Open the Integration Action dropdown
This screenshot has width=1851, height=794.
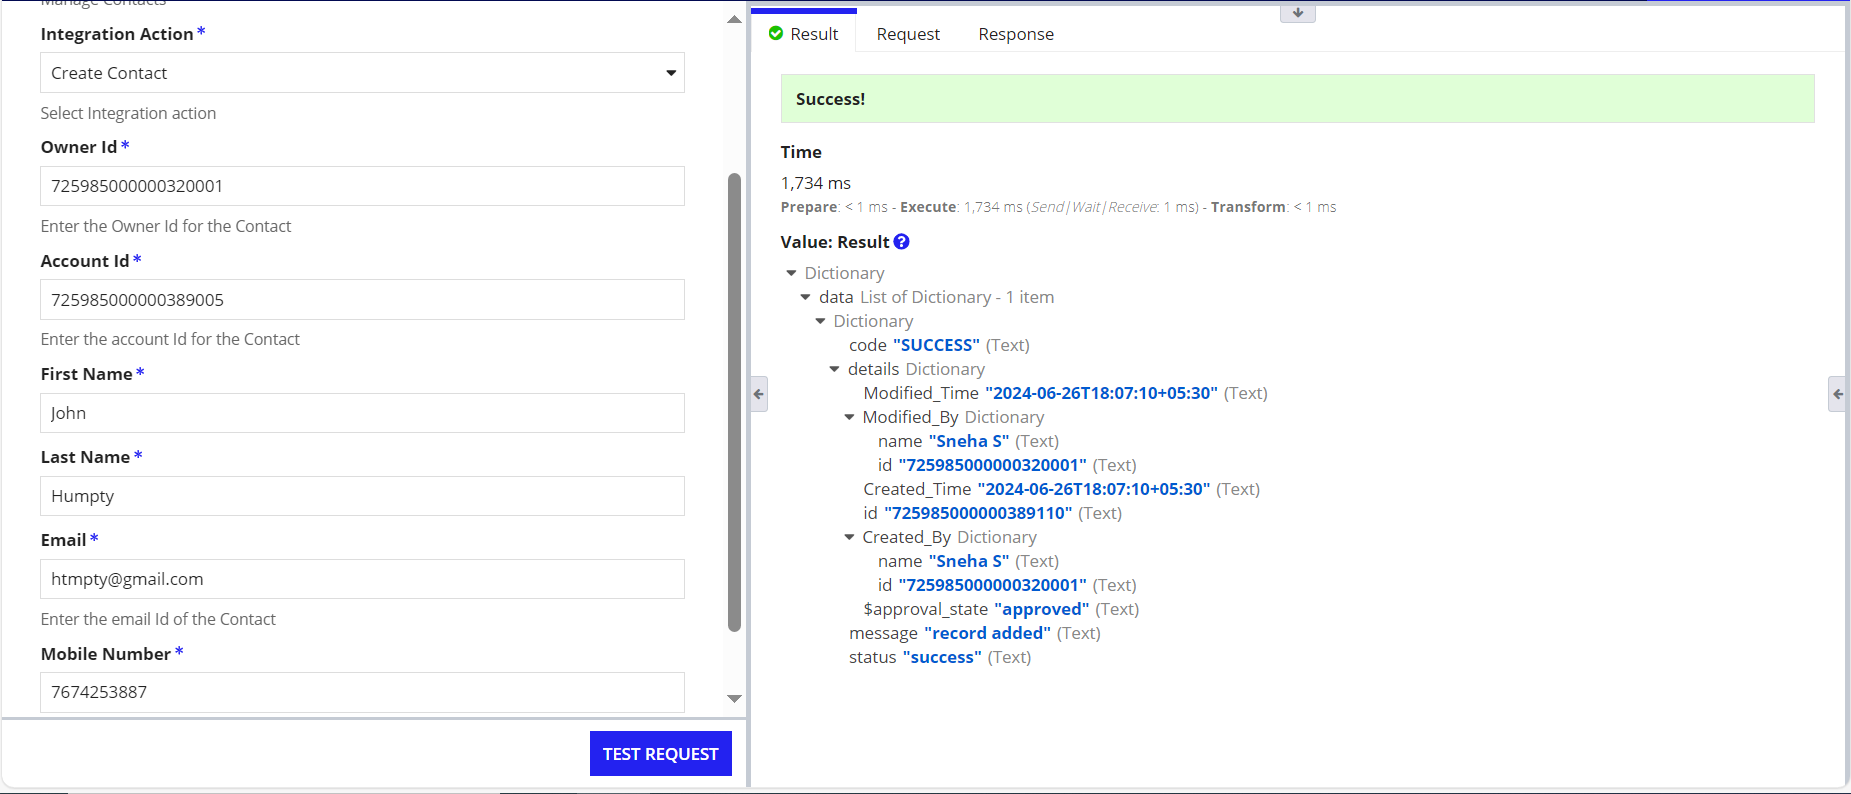pyautogui.click(x=362, y=73)
